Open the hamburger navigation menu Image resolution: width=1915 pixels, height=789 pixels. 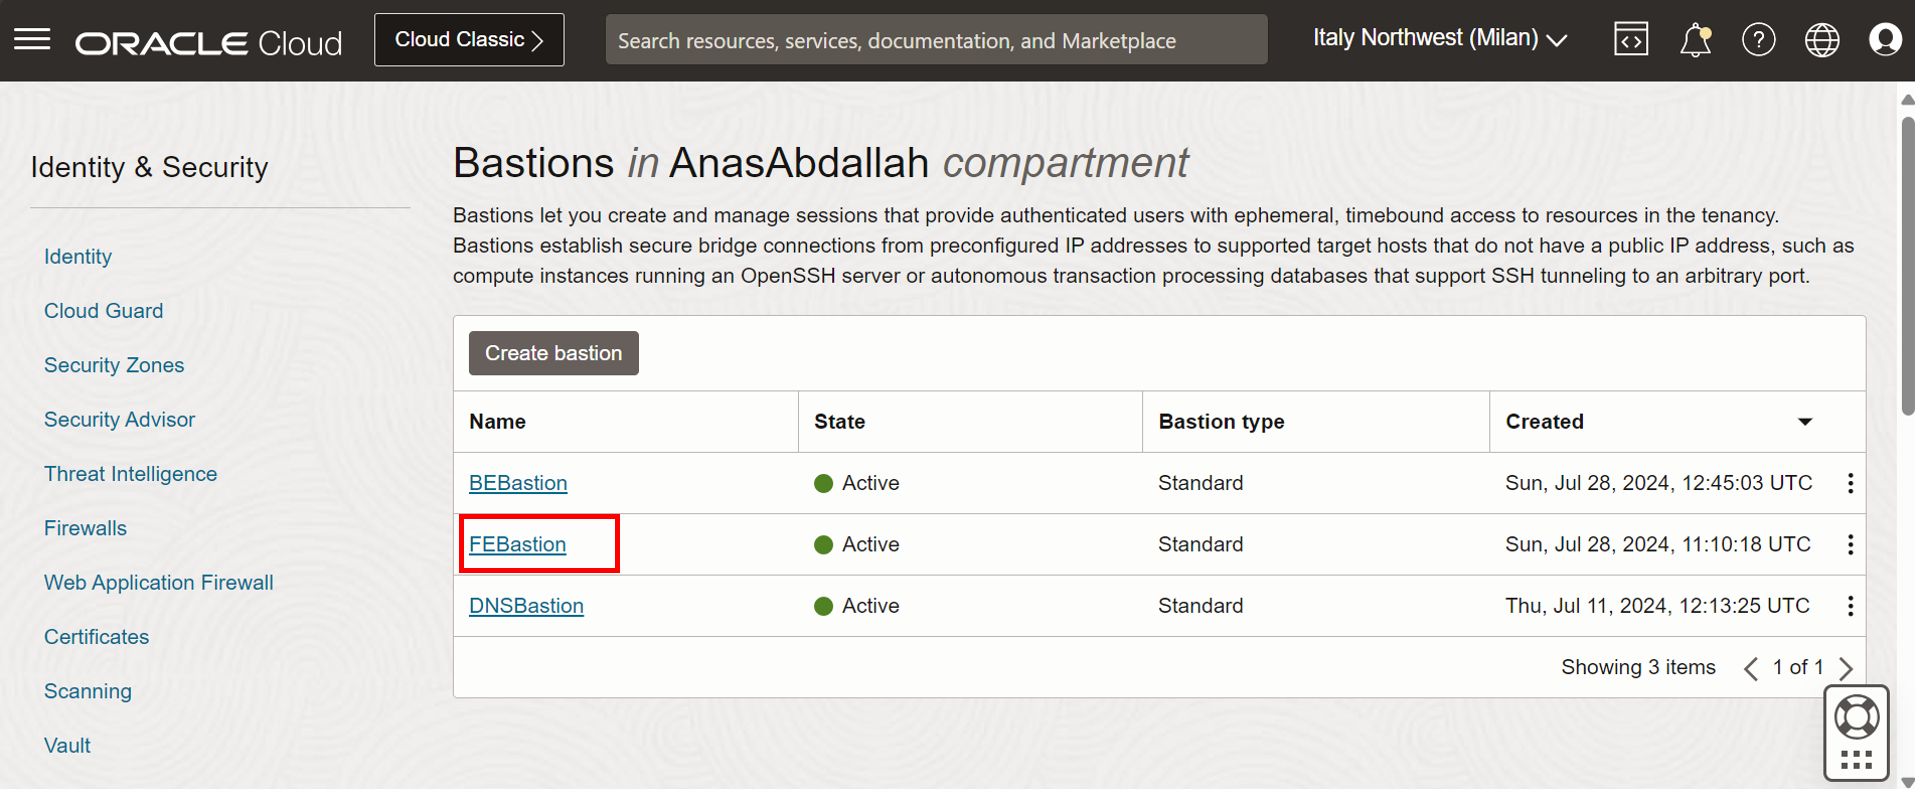coord(32,40)
